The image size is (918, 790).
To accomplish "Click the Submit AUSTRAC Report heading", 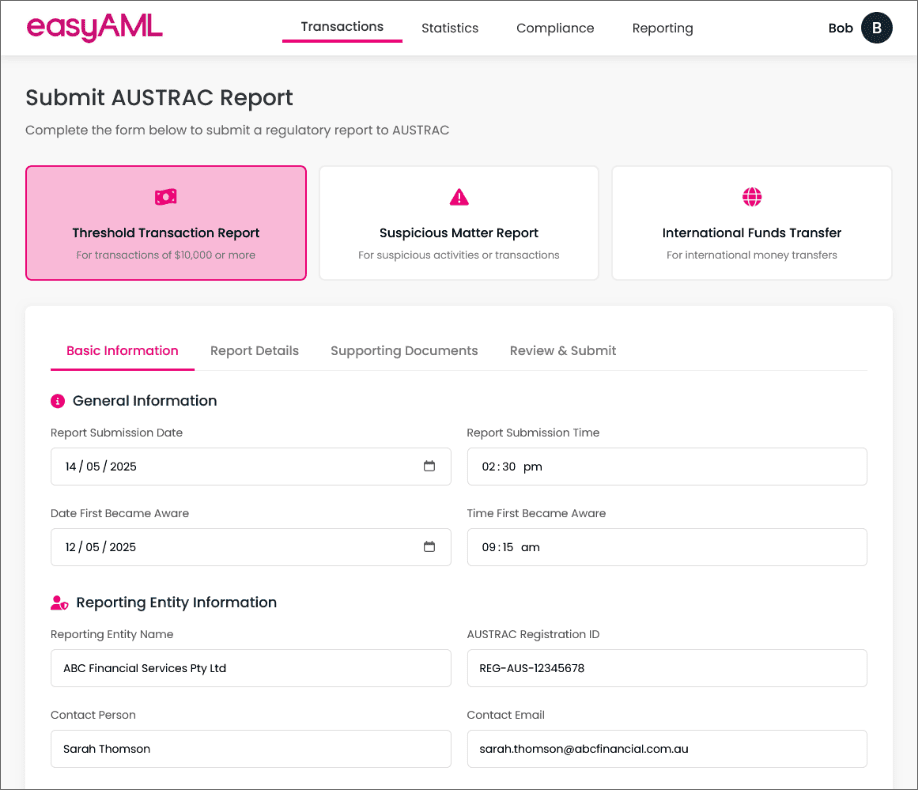I will pos(159,98).
